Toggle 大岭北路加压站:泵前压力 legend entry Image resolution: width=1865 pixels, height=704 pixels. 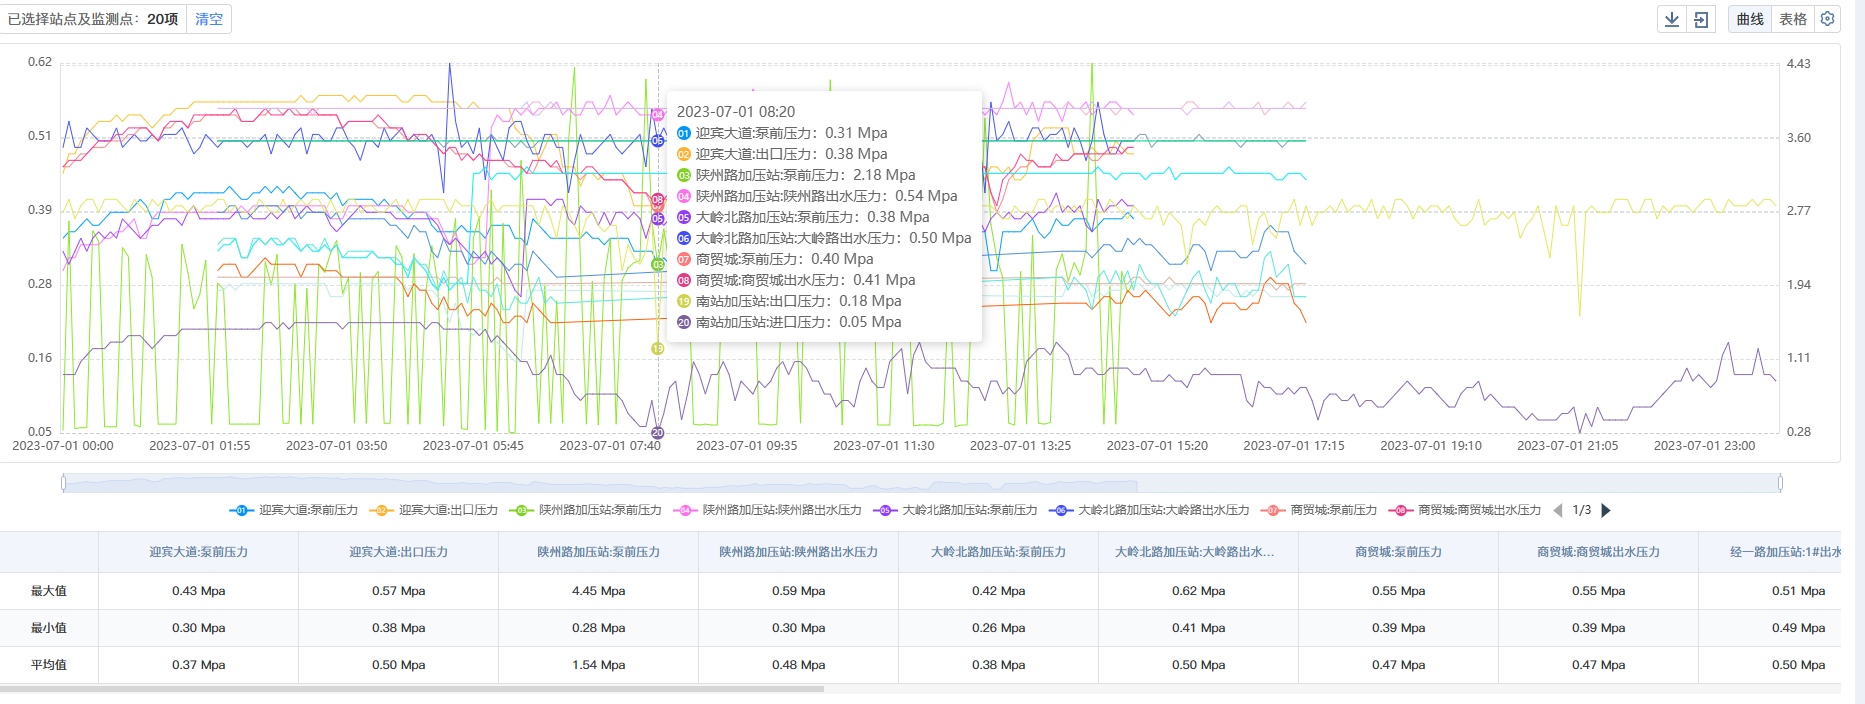956,510
